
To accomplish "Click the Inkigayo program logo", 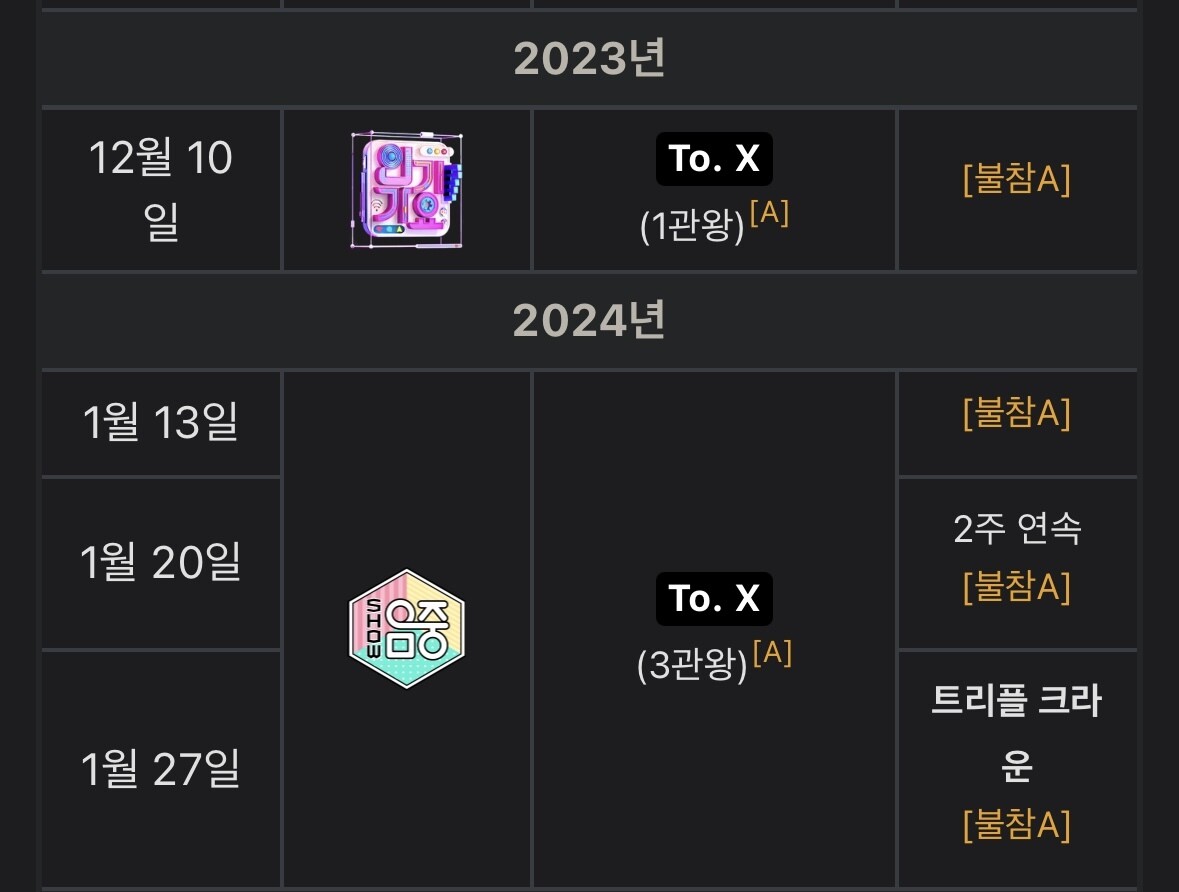I will coord(407,189).
